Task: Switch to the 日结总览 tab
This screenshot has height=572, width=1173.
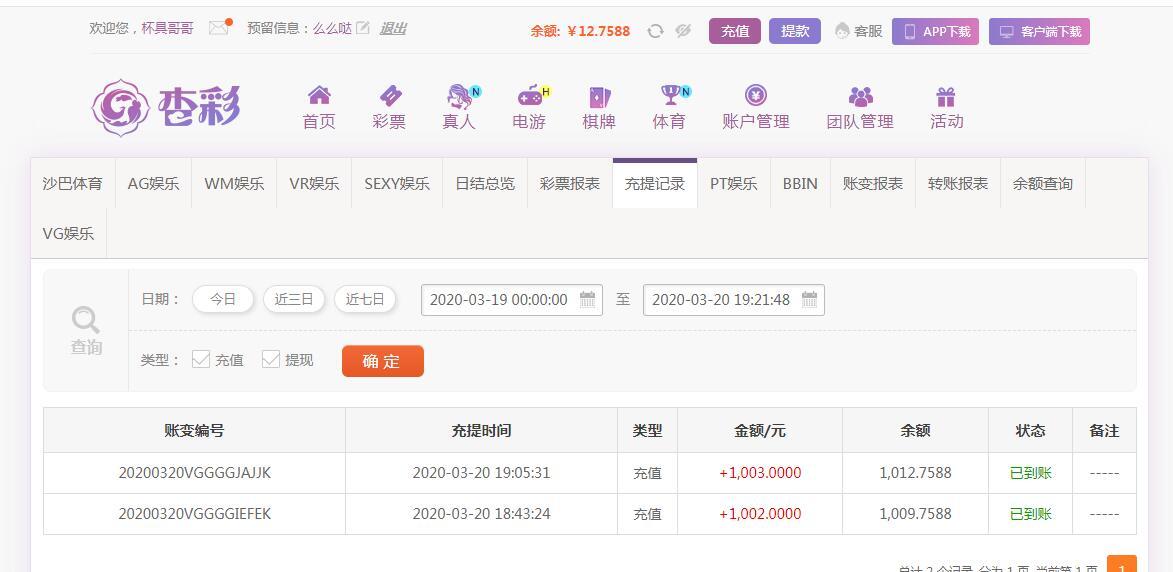Action: pos(486,183)
